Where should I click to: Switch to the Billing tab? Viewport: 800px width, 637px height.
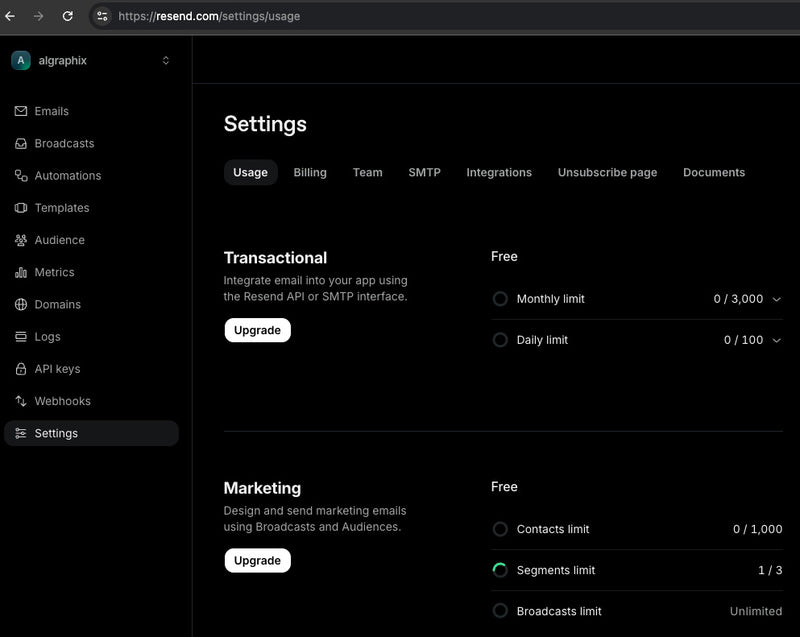point(310,172)
